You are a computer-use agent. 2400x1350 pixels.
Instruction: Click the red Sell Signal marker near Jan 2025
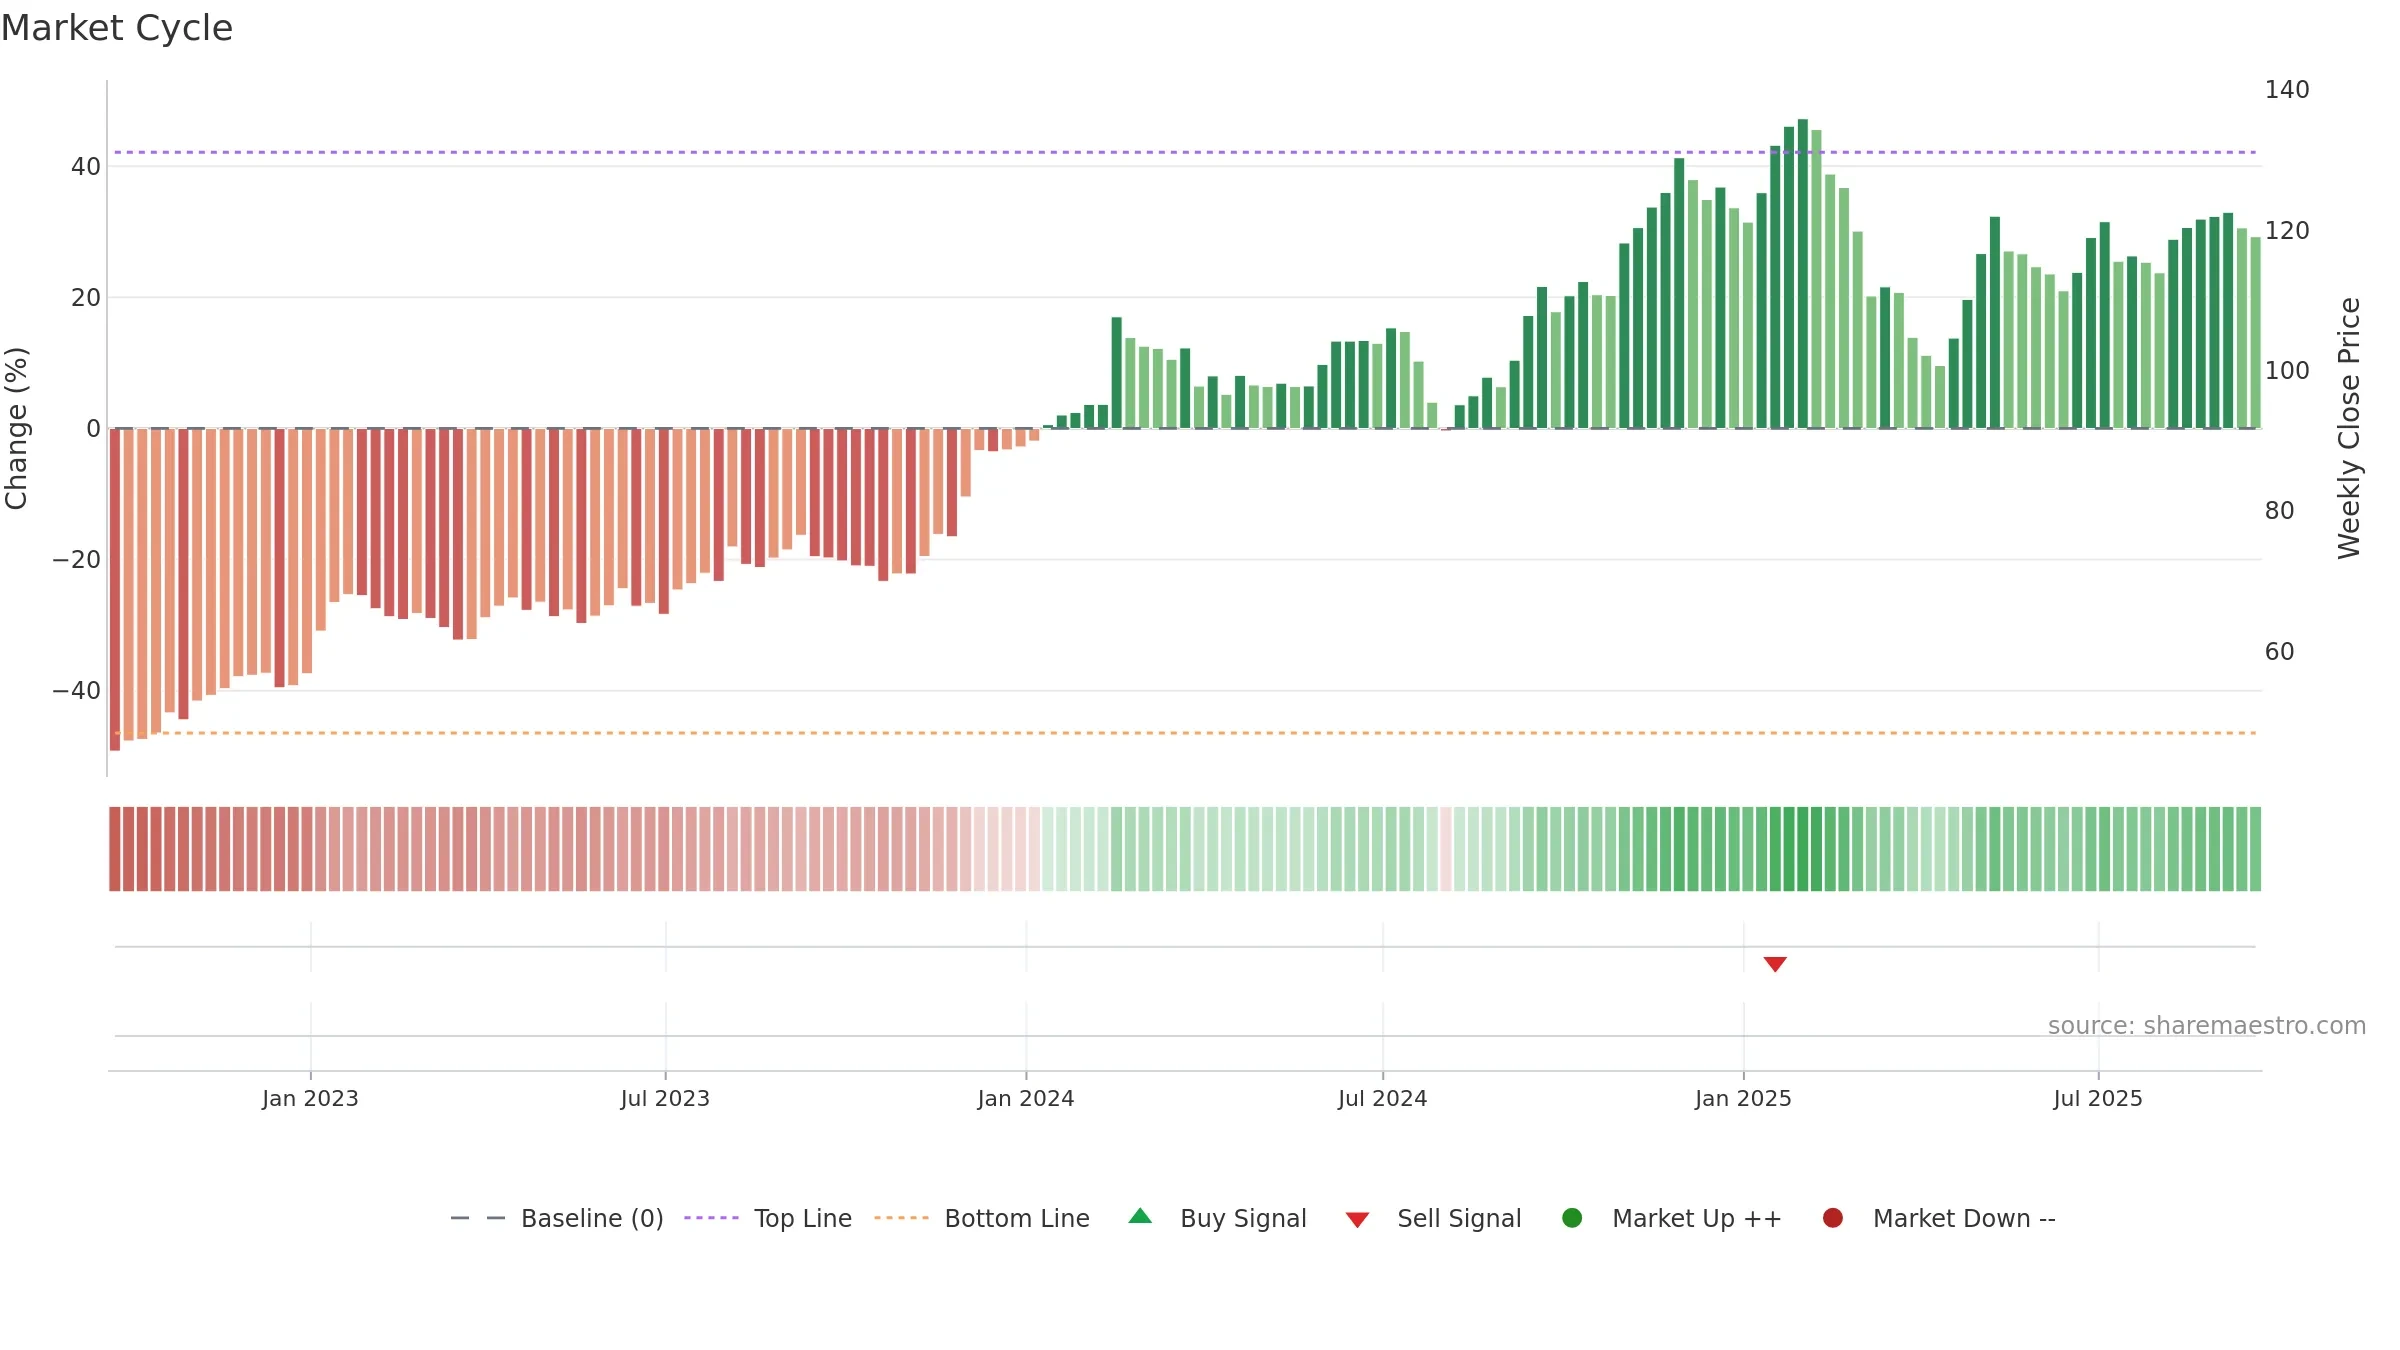click(x=1775, y=964)
